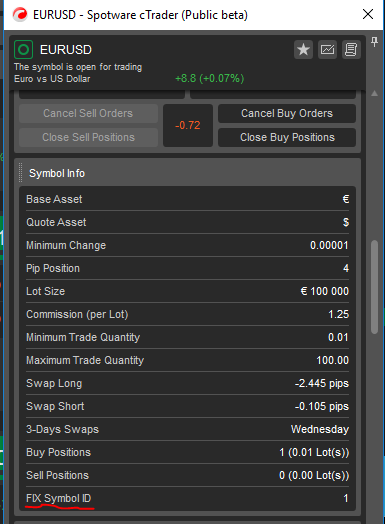Grab the Symbol Info drag handle
This screenshot has width=385, height=524.
pos(21,172)
